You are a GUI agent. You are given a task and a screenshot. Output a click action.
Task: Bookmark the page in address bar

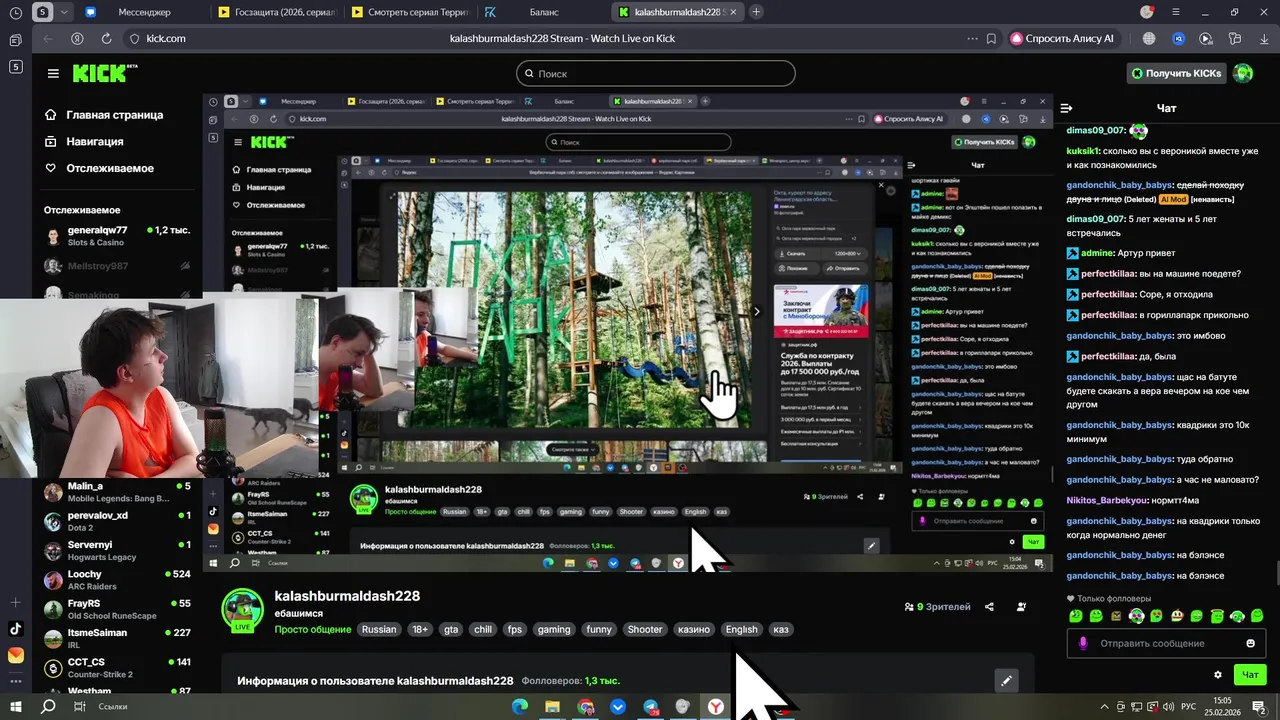(991, 38)
